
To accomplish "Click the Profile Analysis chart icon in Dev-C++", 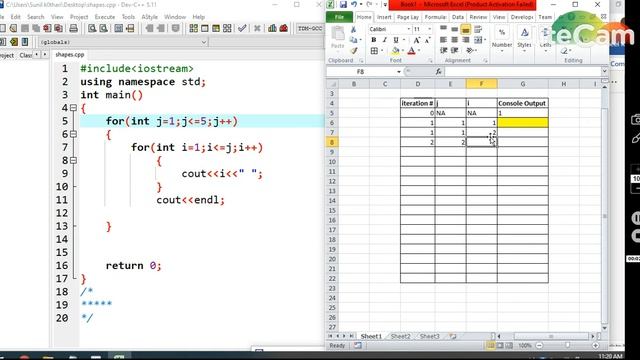I will pos(272,28).
